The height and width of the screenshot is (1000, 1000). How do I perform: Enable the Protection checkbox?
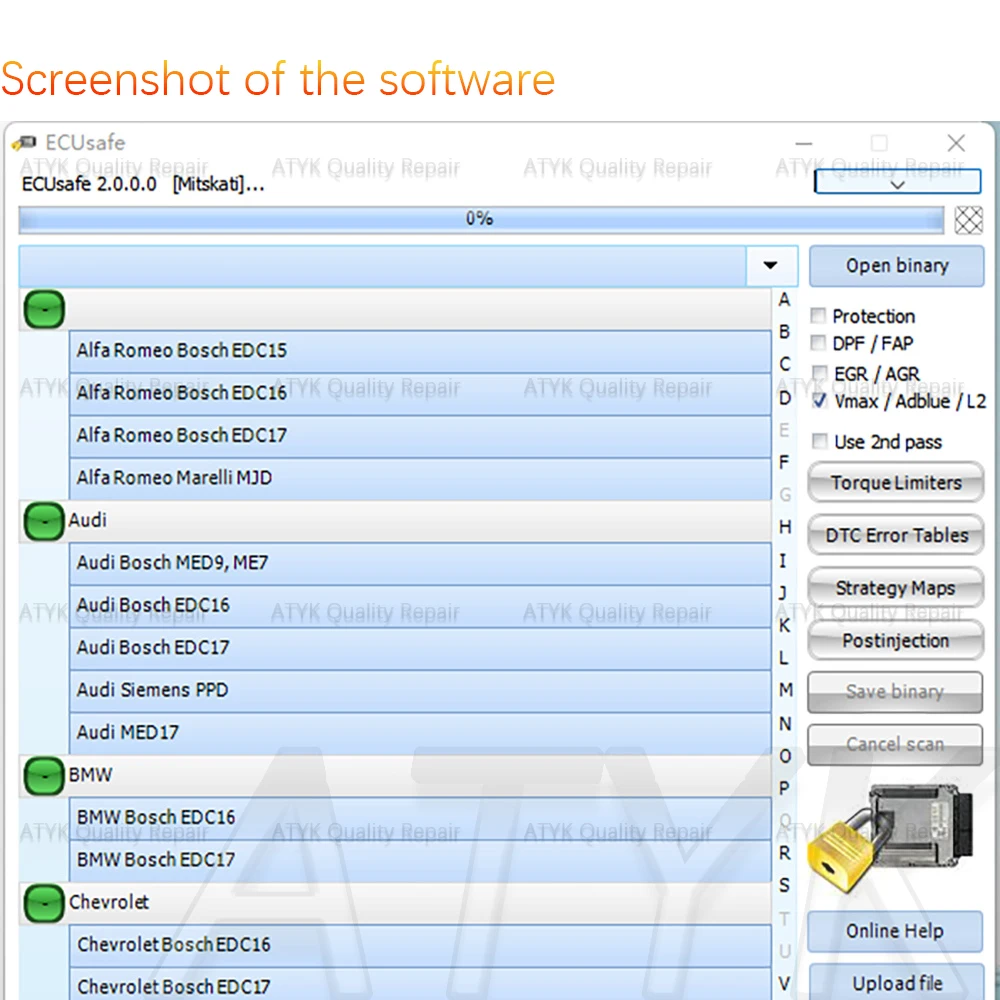818,315
